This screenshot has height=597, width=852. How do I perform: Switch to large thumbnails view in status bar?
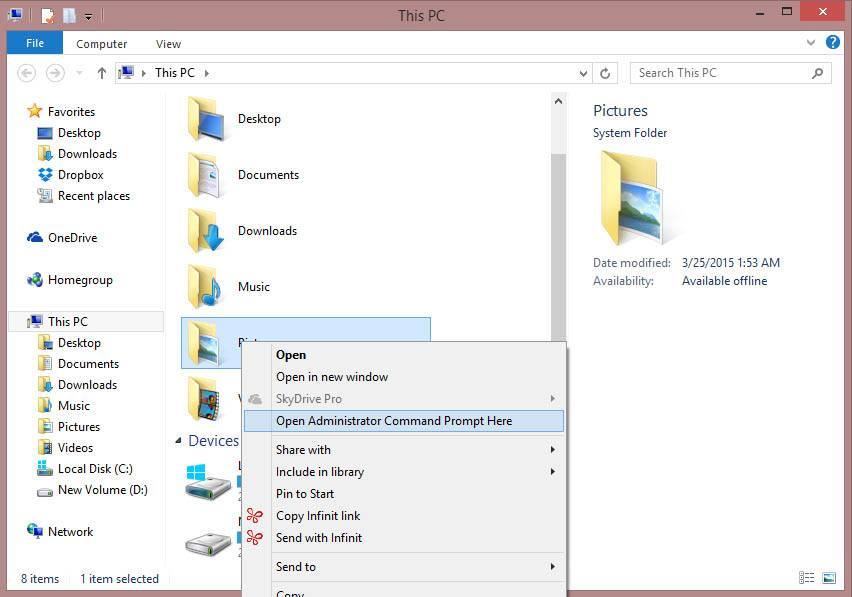829,578
